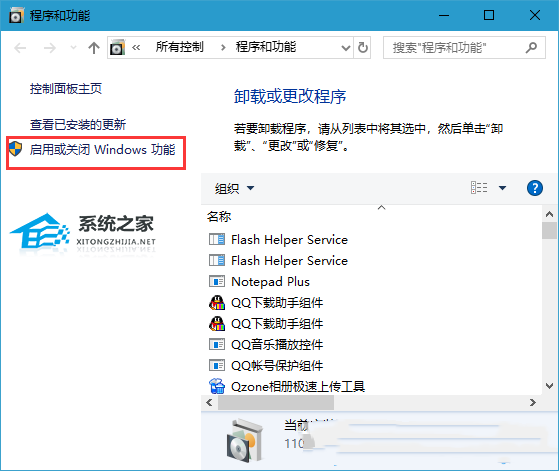This screenshot has height=471, width=559.
Task: Expand the recent locations dropdown arrow
Action: (x=73, y=47)
